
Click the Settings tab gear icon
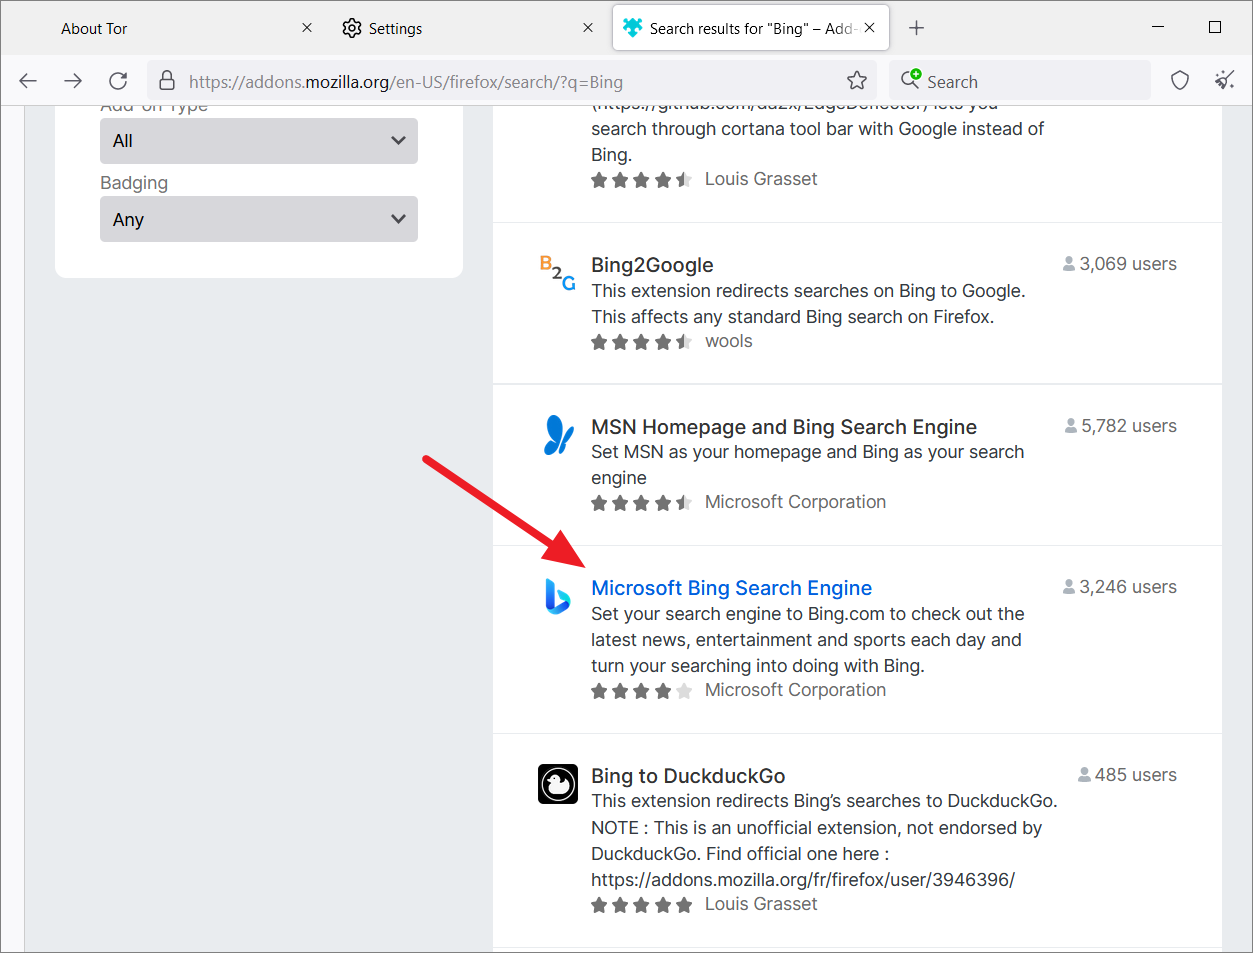(x=352, y=28)
